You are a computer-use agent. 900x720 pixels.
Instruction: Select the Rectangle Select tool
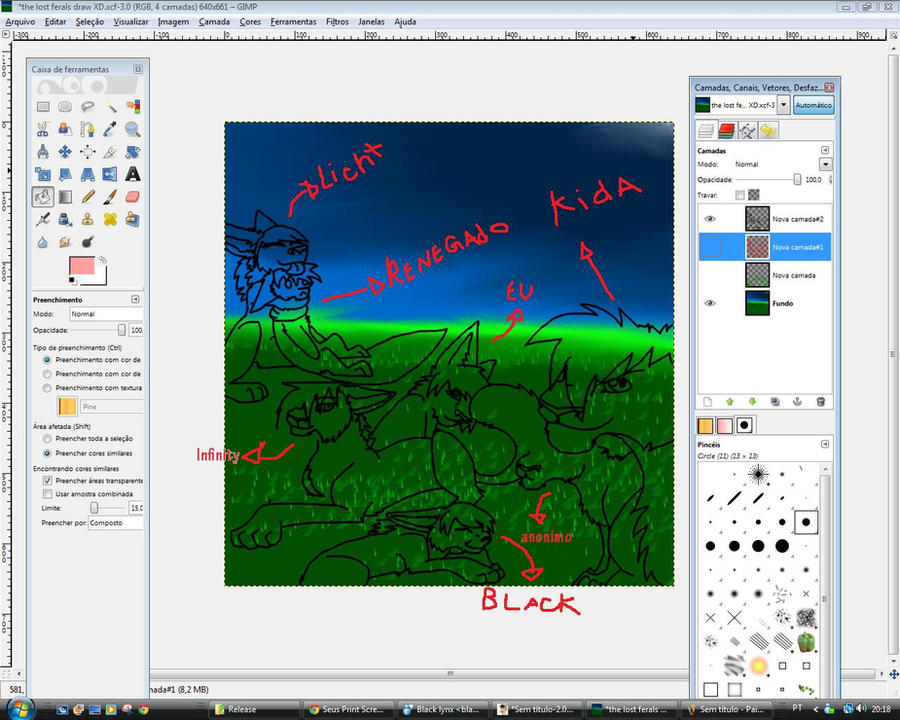(x=43, y=107)
